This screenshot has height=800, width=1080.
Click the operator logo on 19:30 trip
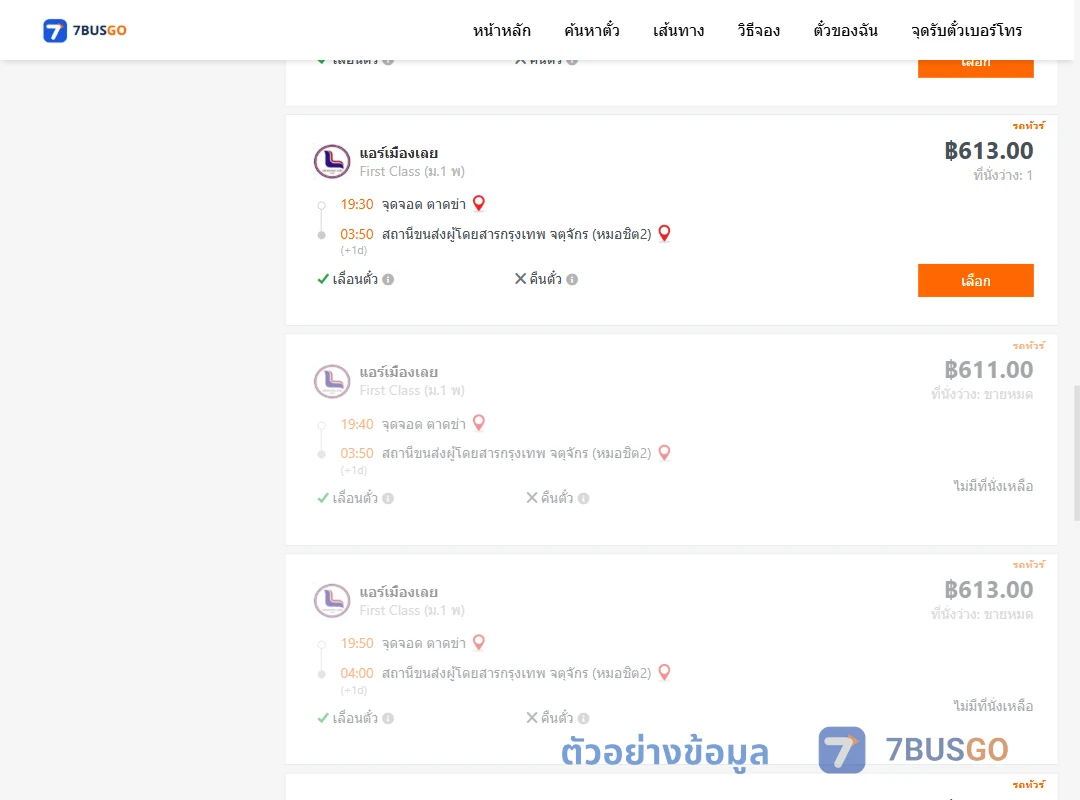332,161
